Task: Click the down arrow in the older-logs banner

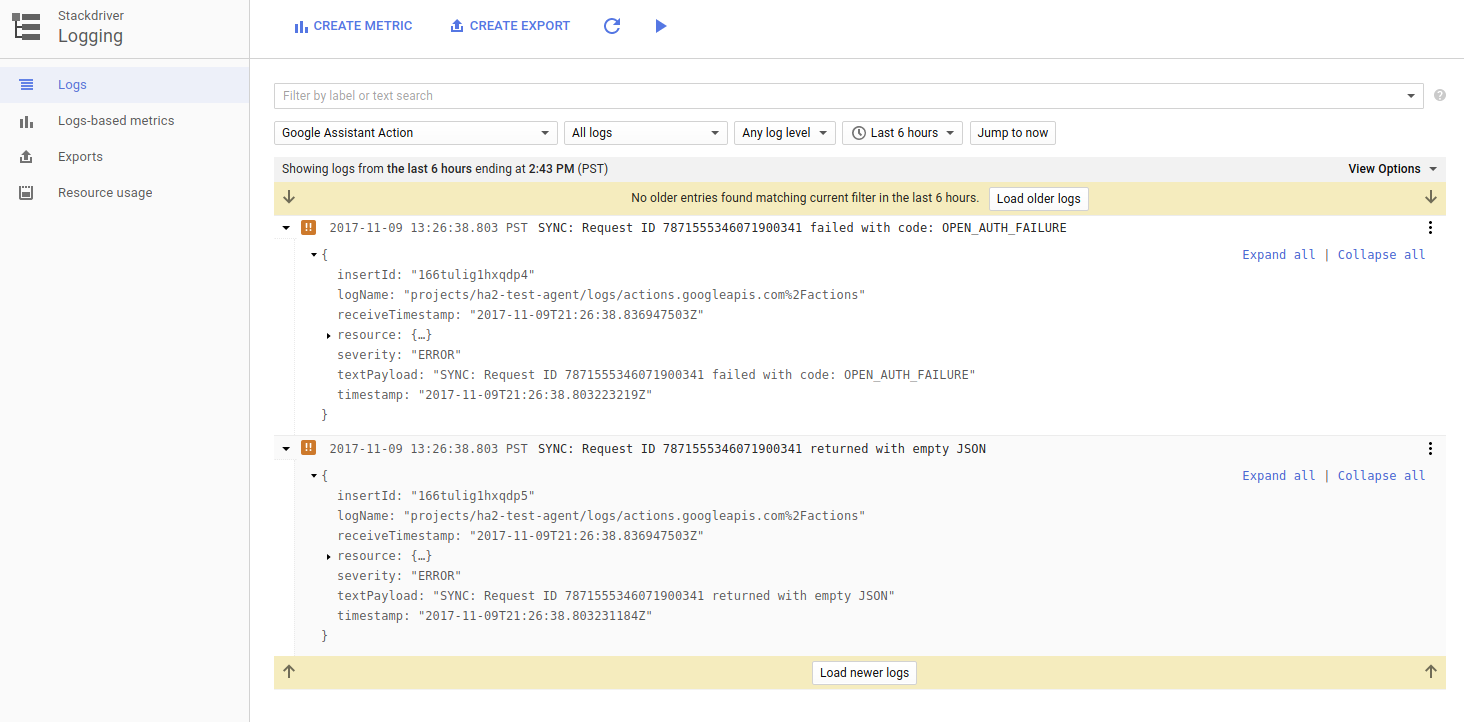Action: tap(289, 197)
